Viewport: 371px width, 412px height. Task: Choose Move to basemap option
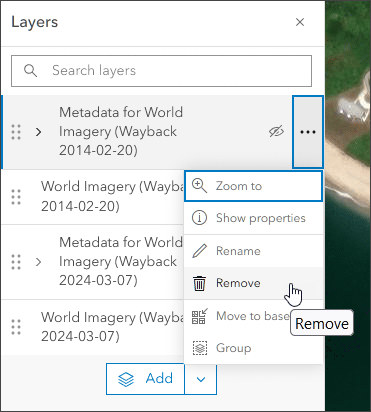pos(253,316)
